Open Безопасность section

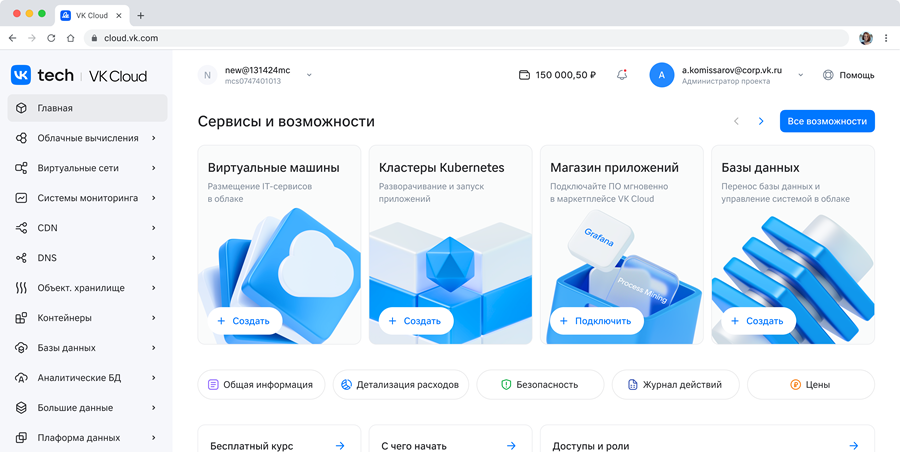[x=540, y=385]
